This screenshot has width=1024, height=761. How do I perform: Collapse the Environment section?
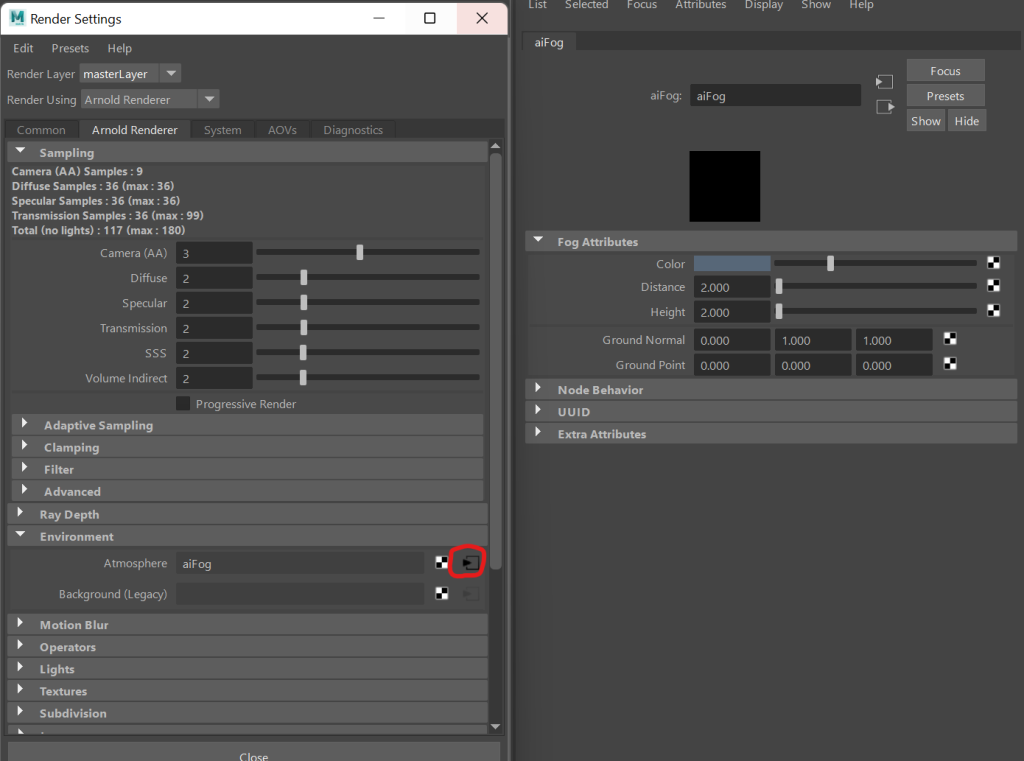coord(20,535)
